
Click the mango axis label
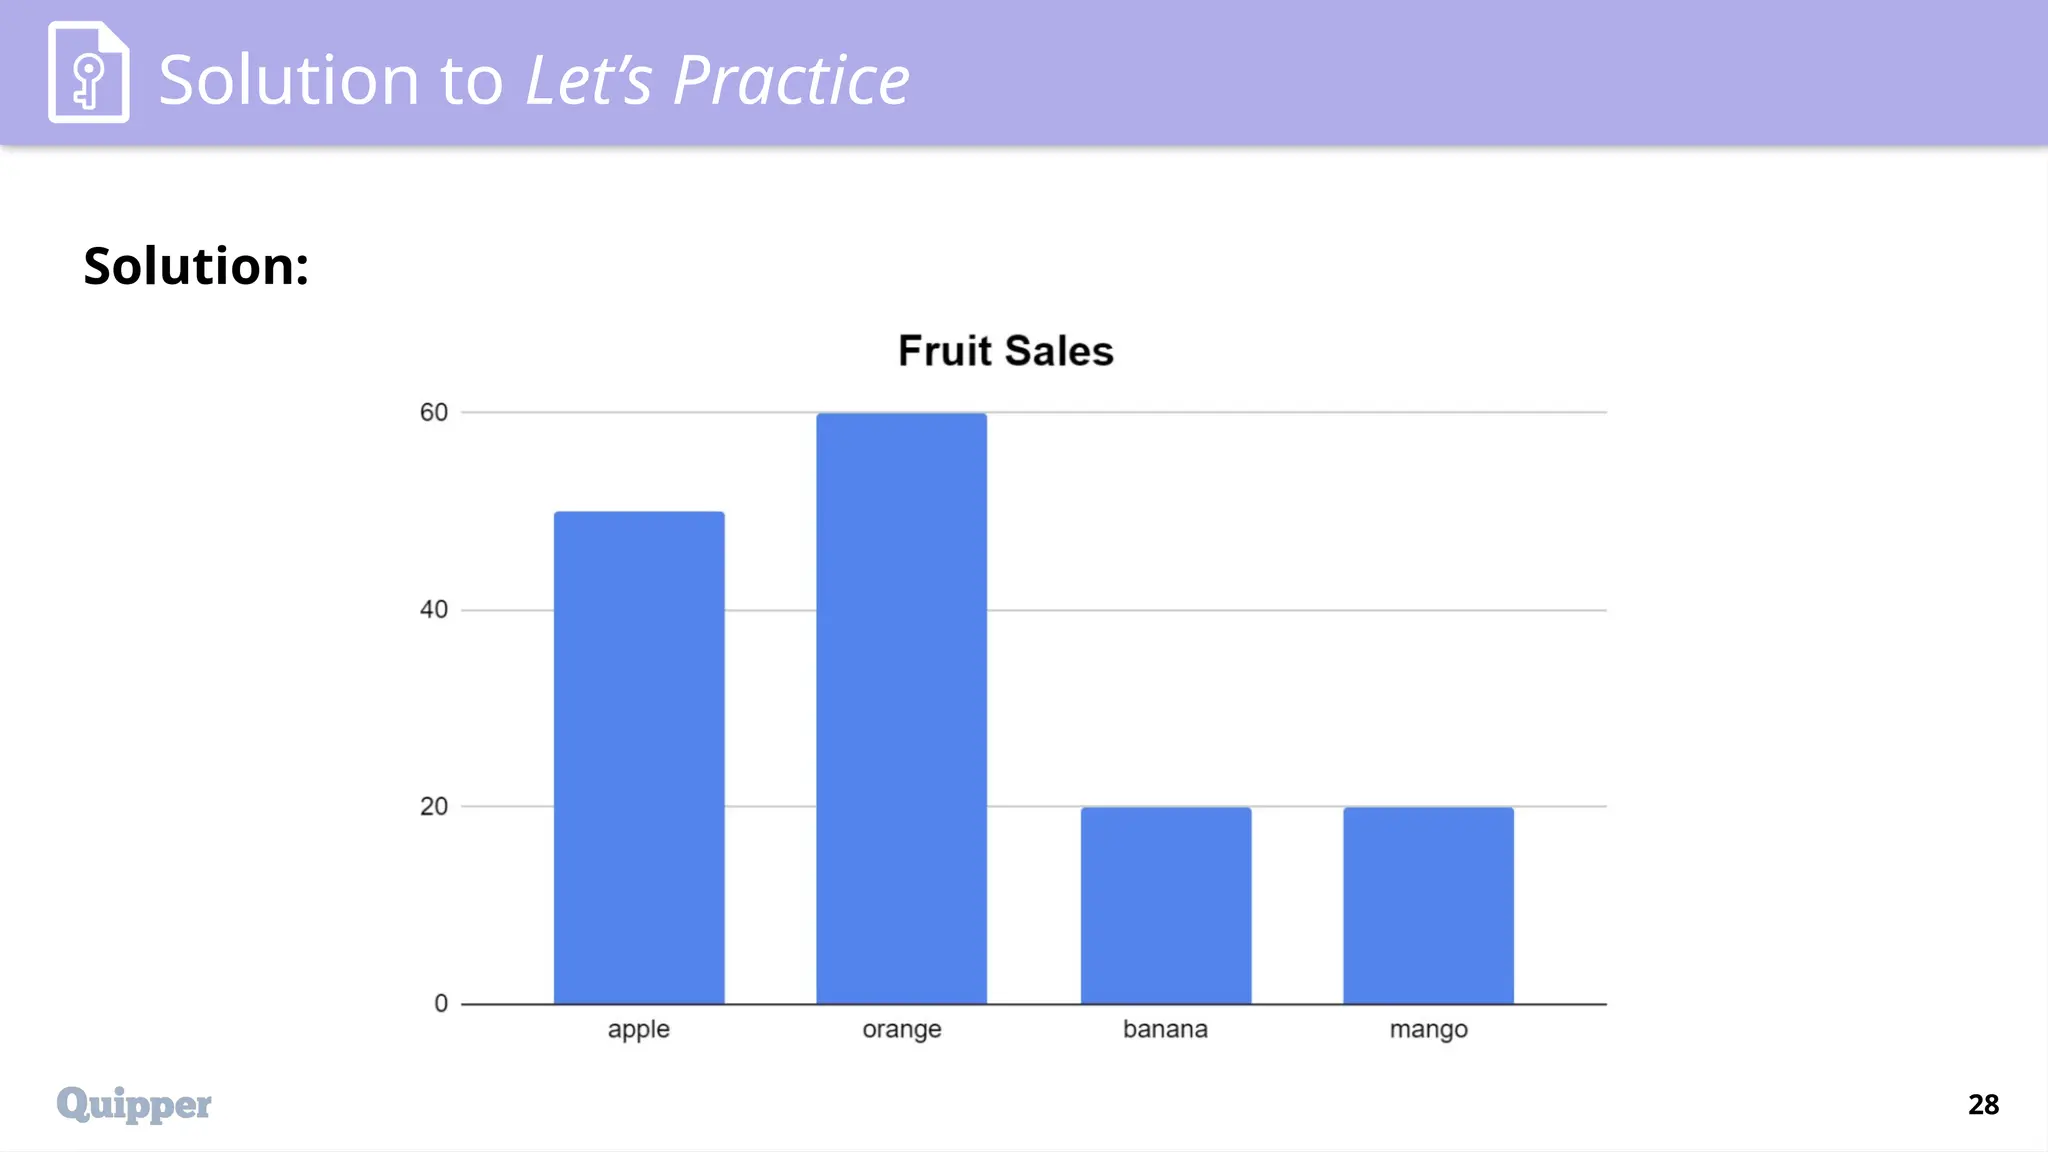tap(1429, 1030)
